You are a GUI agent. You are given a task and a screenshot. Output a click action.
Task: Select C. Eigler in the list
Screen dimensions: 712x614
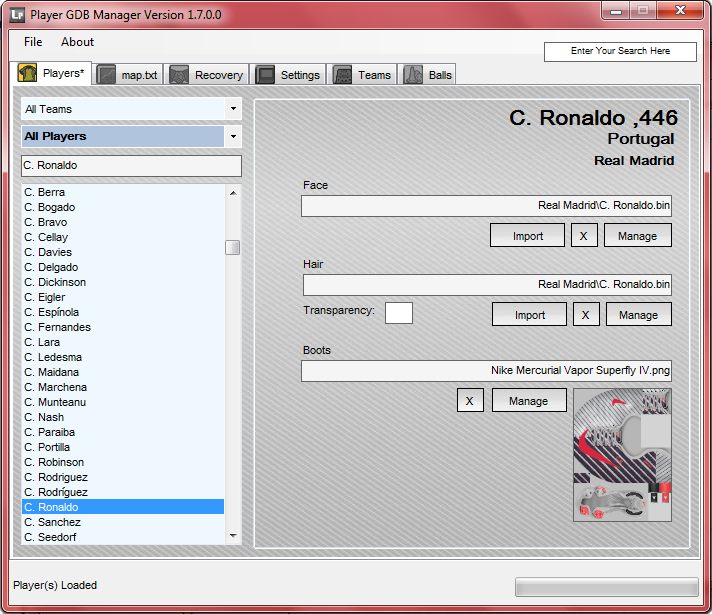click(123, 297)
